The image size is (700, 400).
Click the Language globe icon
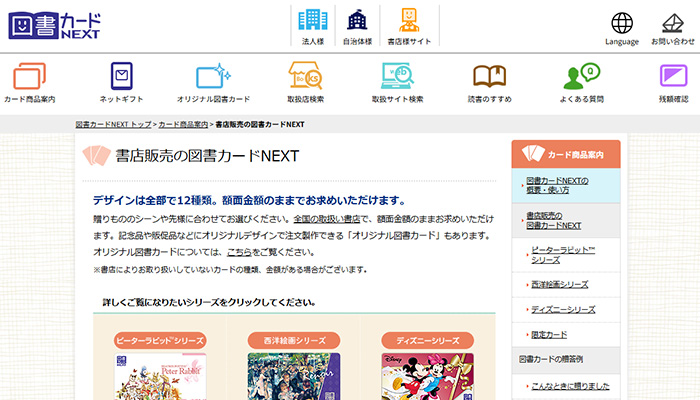pos(622,23)
